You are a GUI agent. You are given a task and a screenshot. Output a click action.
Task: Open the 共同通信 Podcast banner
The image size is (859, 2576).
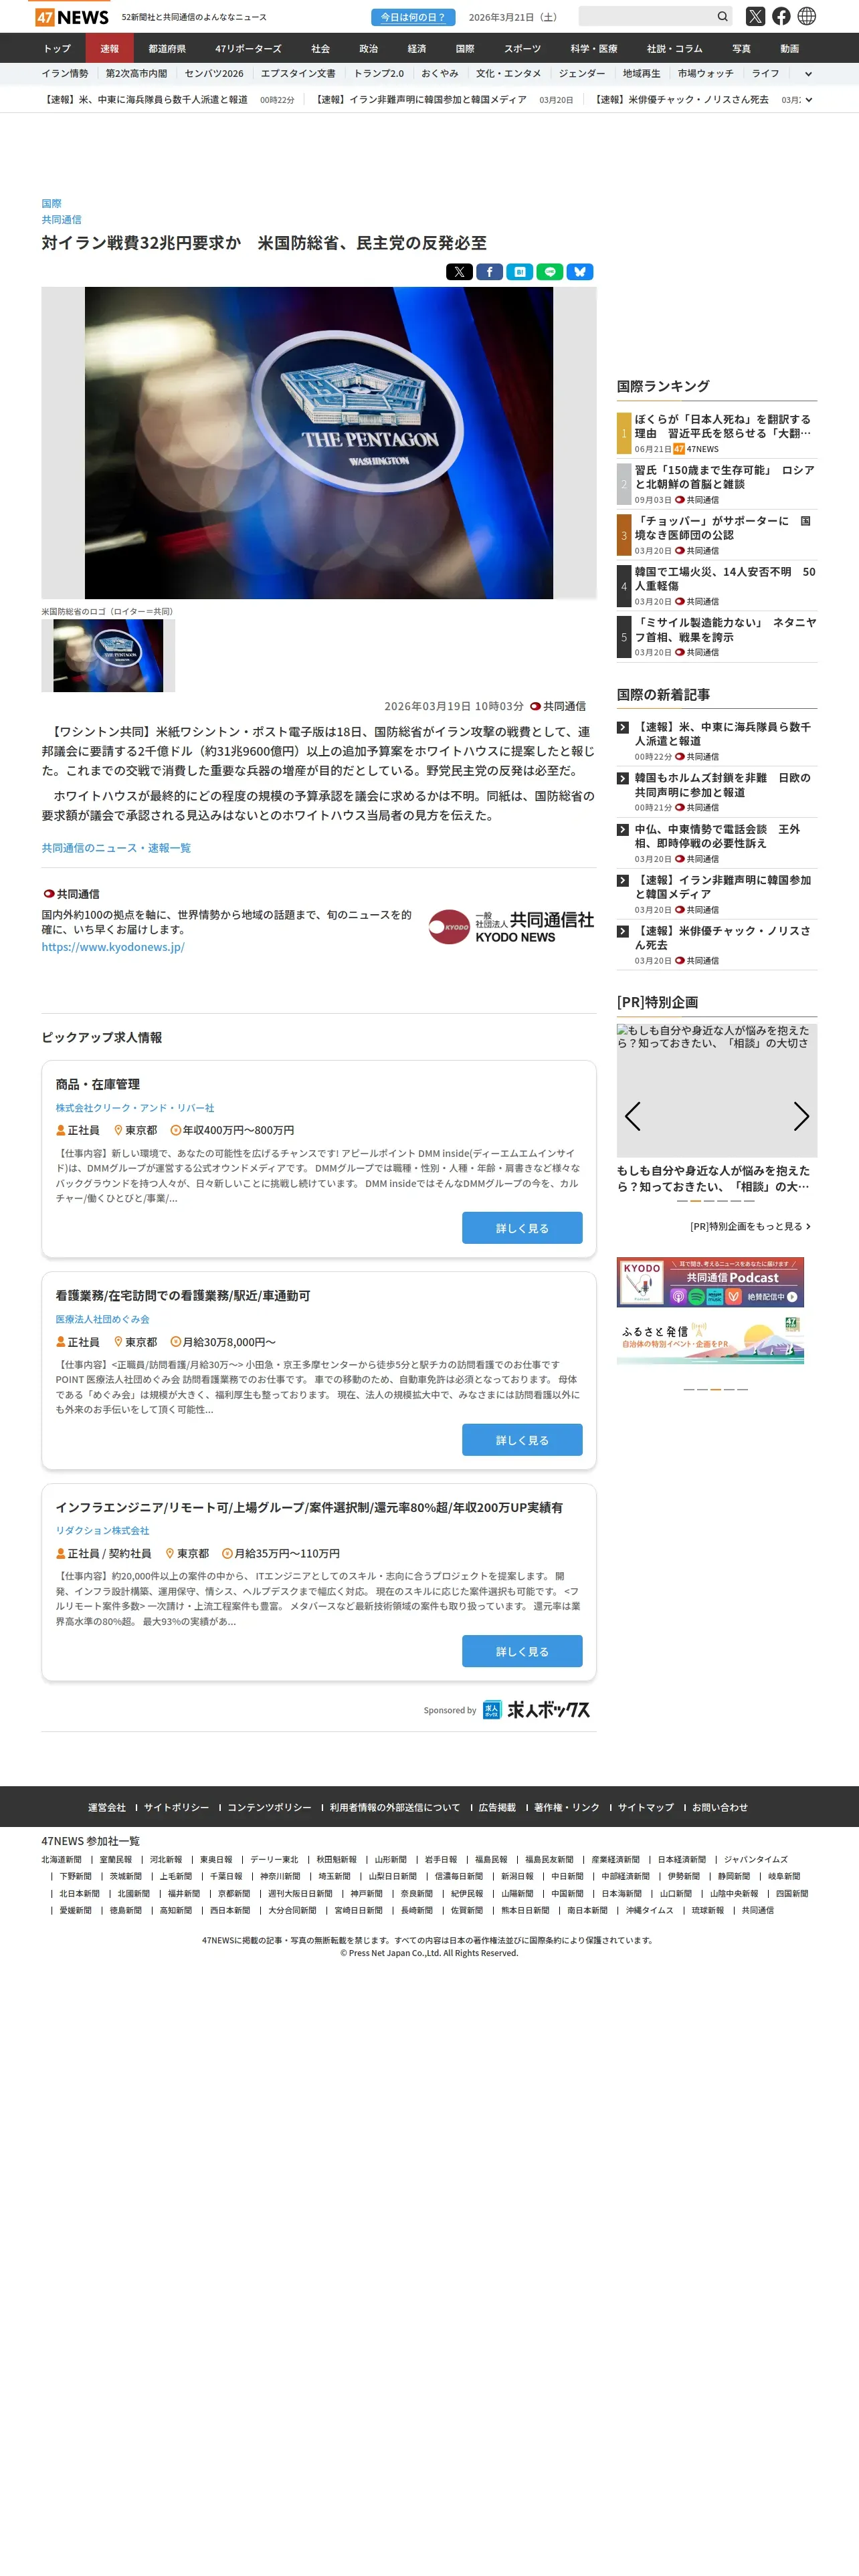point(710,1282)
